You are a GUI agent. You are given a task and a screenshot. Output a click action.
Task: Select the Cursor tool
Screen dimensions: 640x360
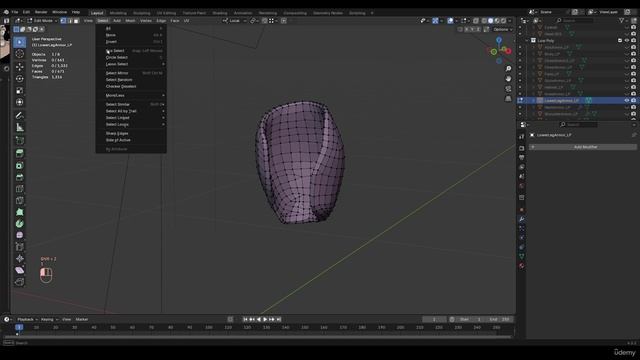[x=20, y=54]
